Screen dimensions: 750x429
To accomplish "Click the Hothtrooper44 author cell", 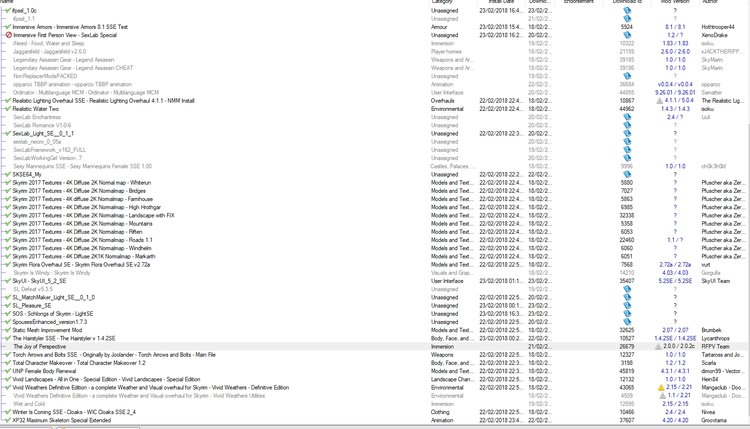I will [x=717, y=27].
